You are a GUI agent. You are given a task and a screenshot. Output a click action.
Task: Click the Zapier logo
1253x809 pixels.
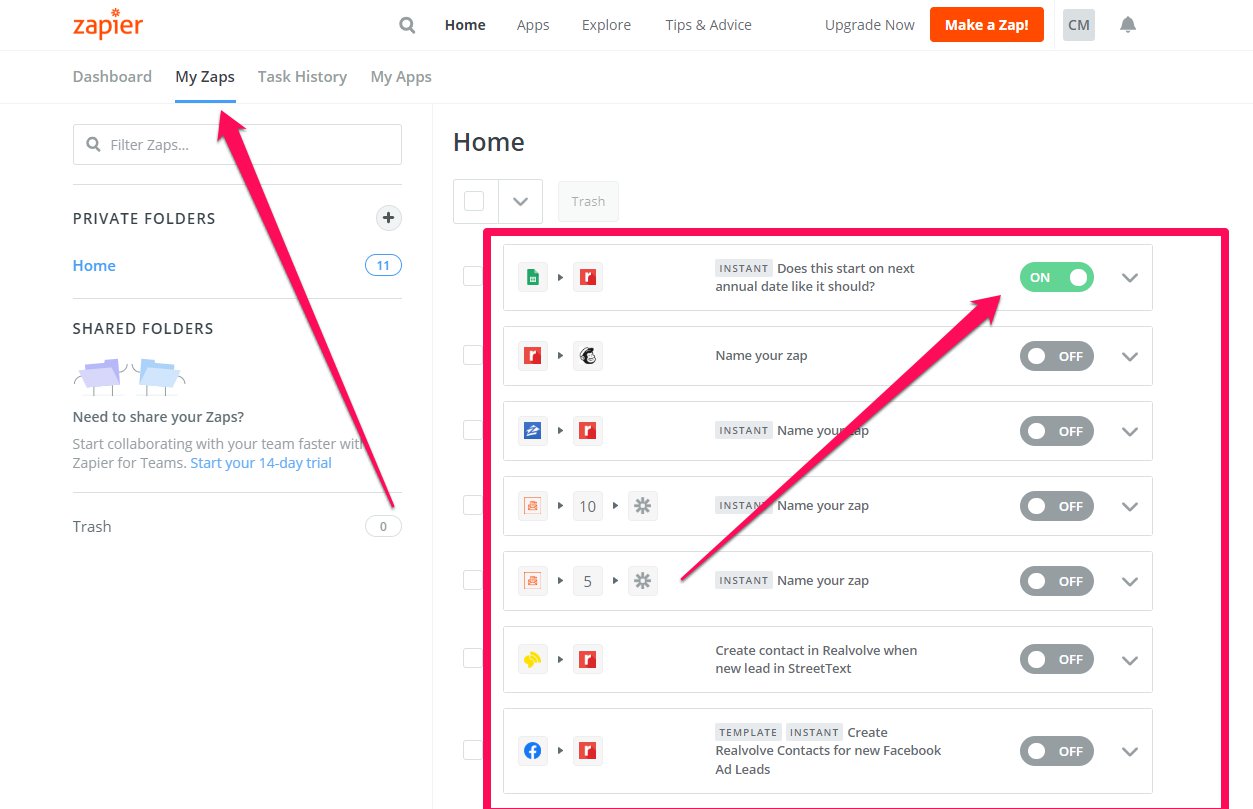[107, 25]
